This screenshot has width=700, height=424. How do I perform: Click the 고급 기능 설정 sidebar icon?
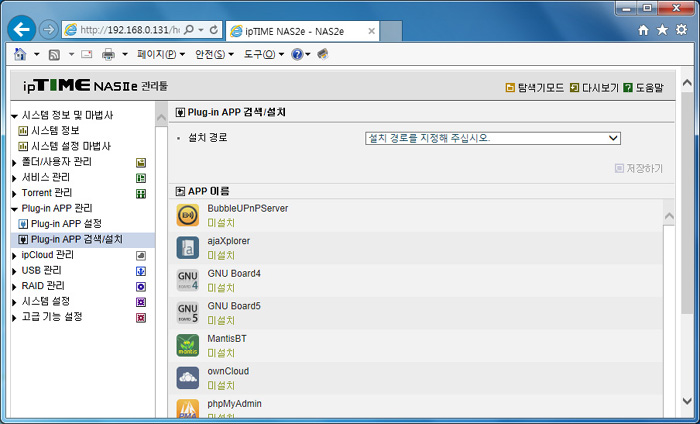tap(141, 318)
